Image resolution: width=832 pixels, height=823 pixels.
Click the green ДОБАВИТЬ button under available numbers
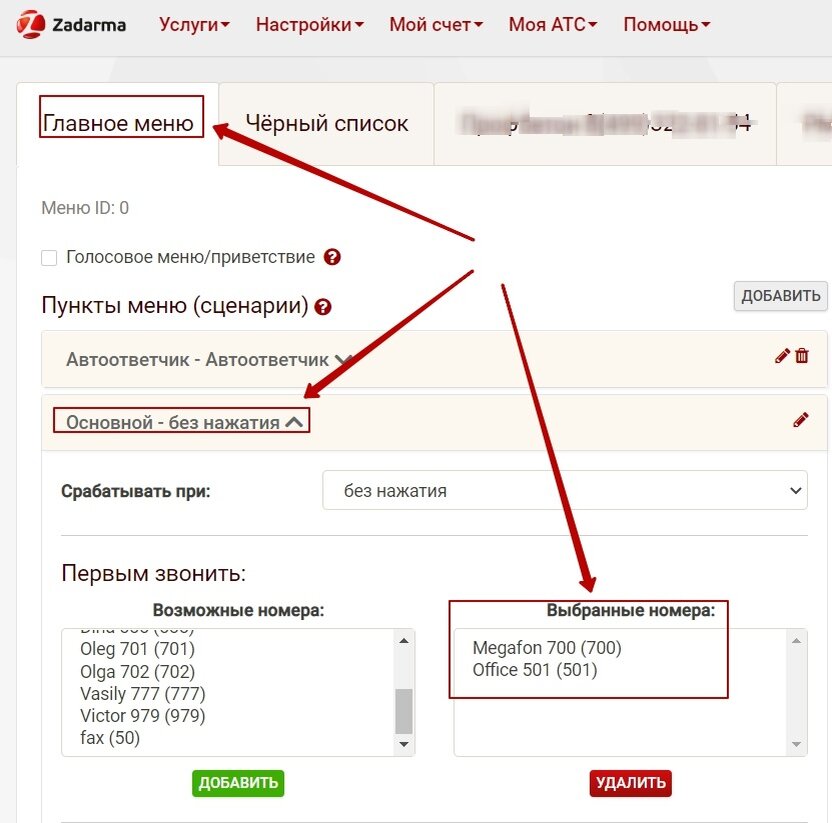pyautogui.click(x=238, y=783)
